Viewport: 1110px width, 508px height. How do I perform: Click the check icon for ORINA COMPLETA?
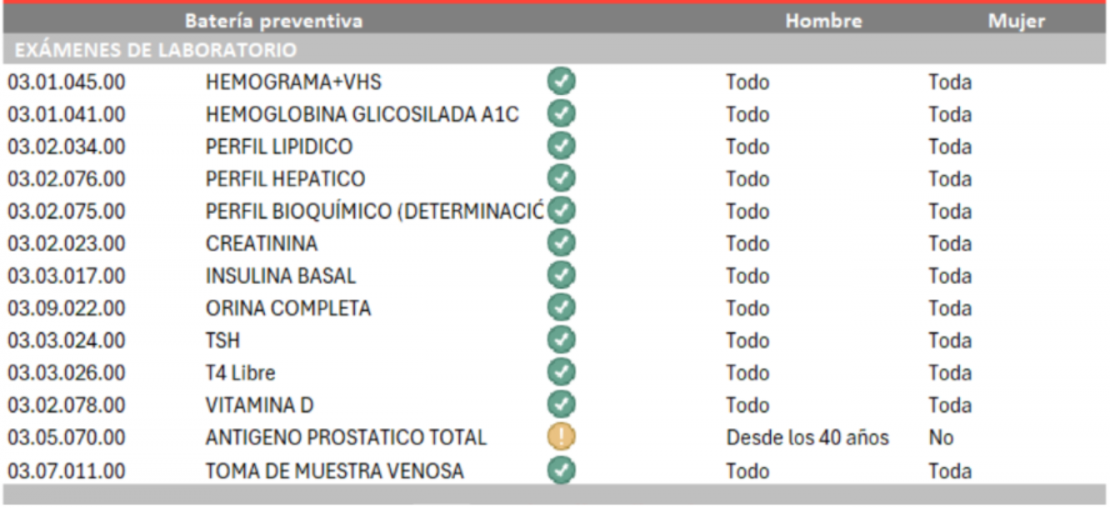pos(562,308)
